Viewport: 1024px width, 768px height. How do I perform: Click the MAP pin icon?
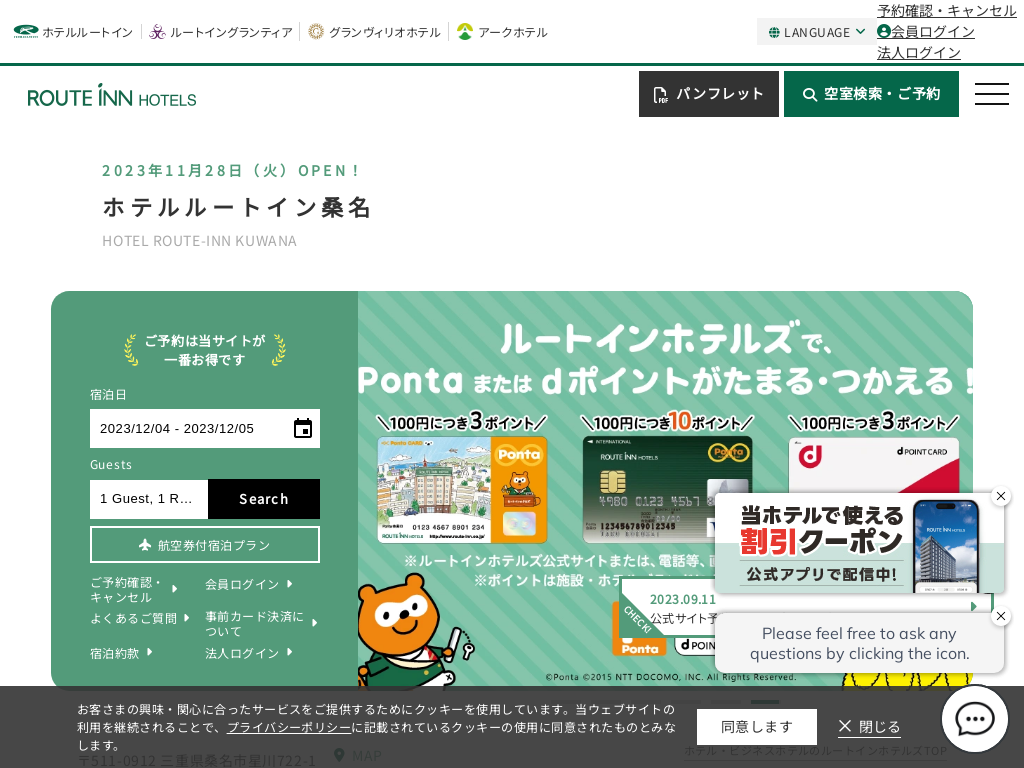coord(339,756)
